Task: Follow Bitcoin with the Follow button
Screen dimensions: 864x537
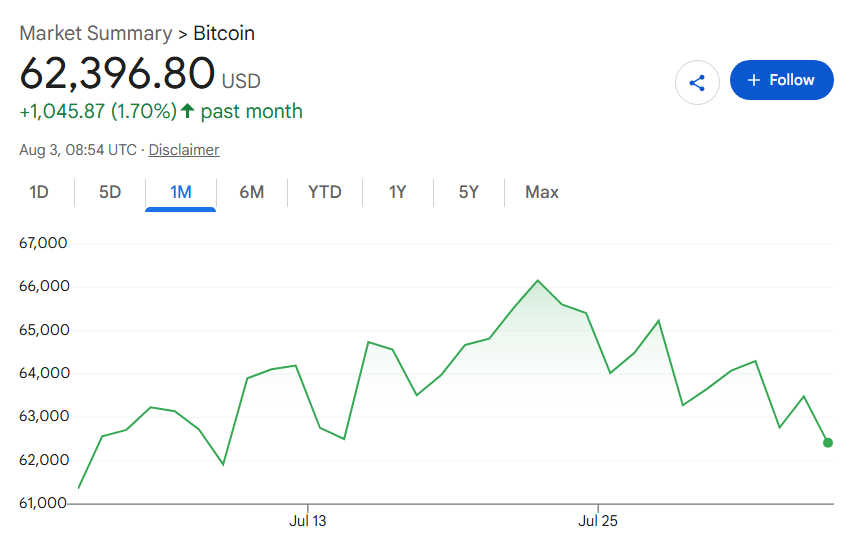Action: (781, 80)
